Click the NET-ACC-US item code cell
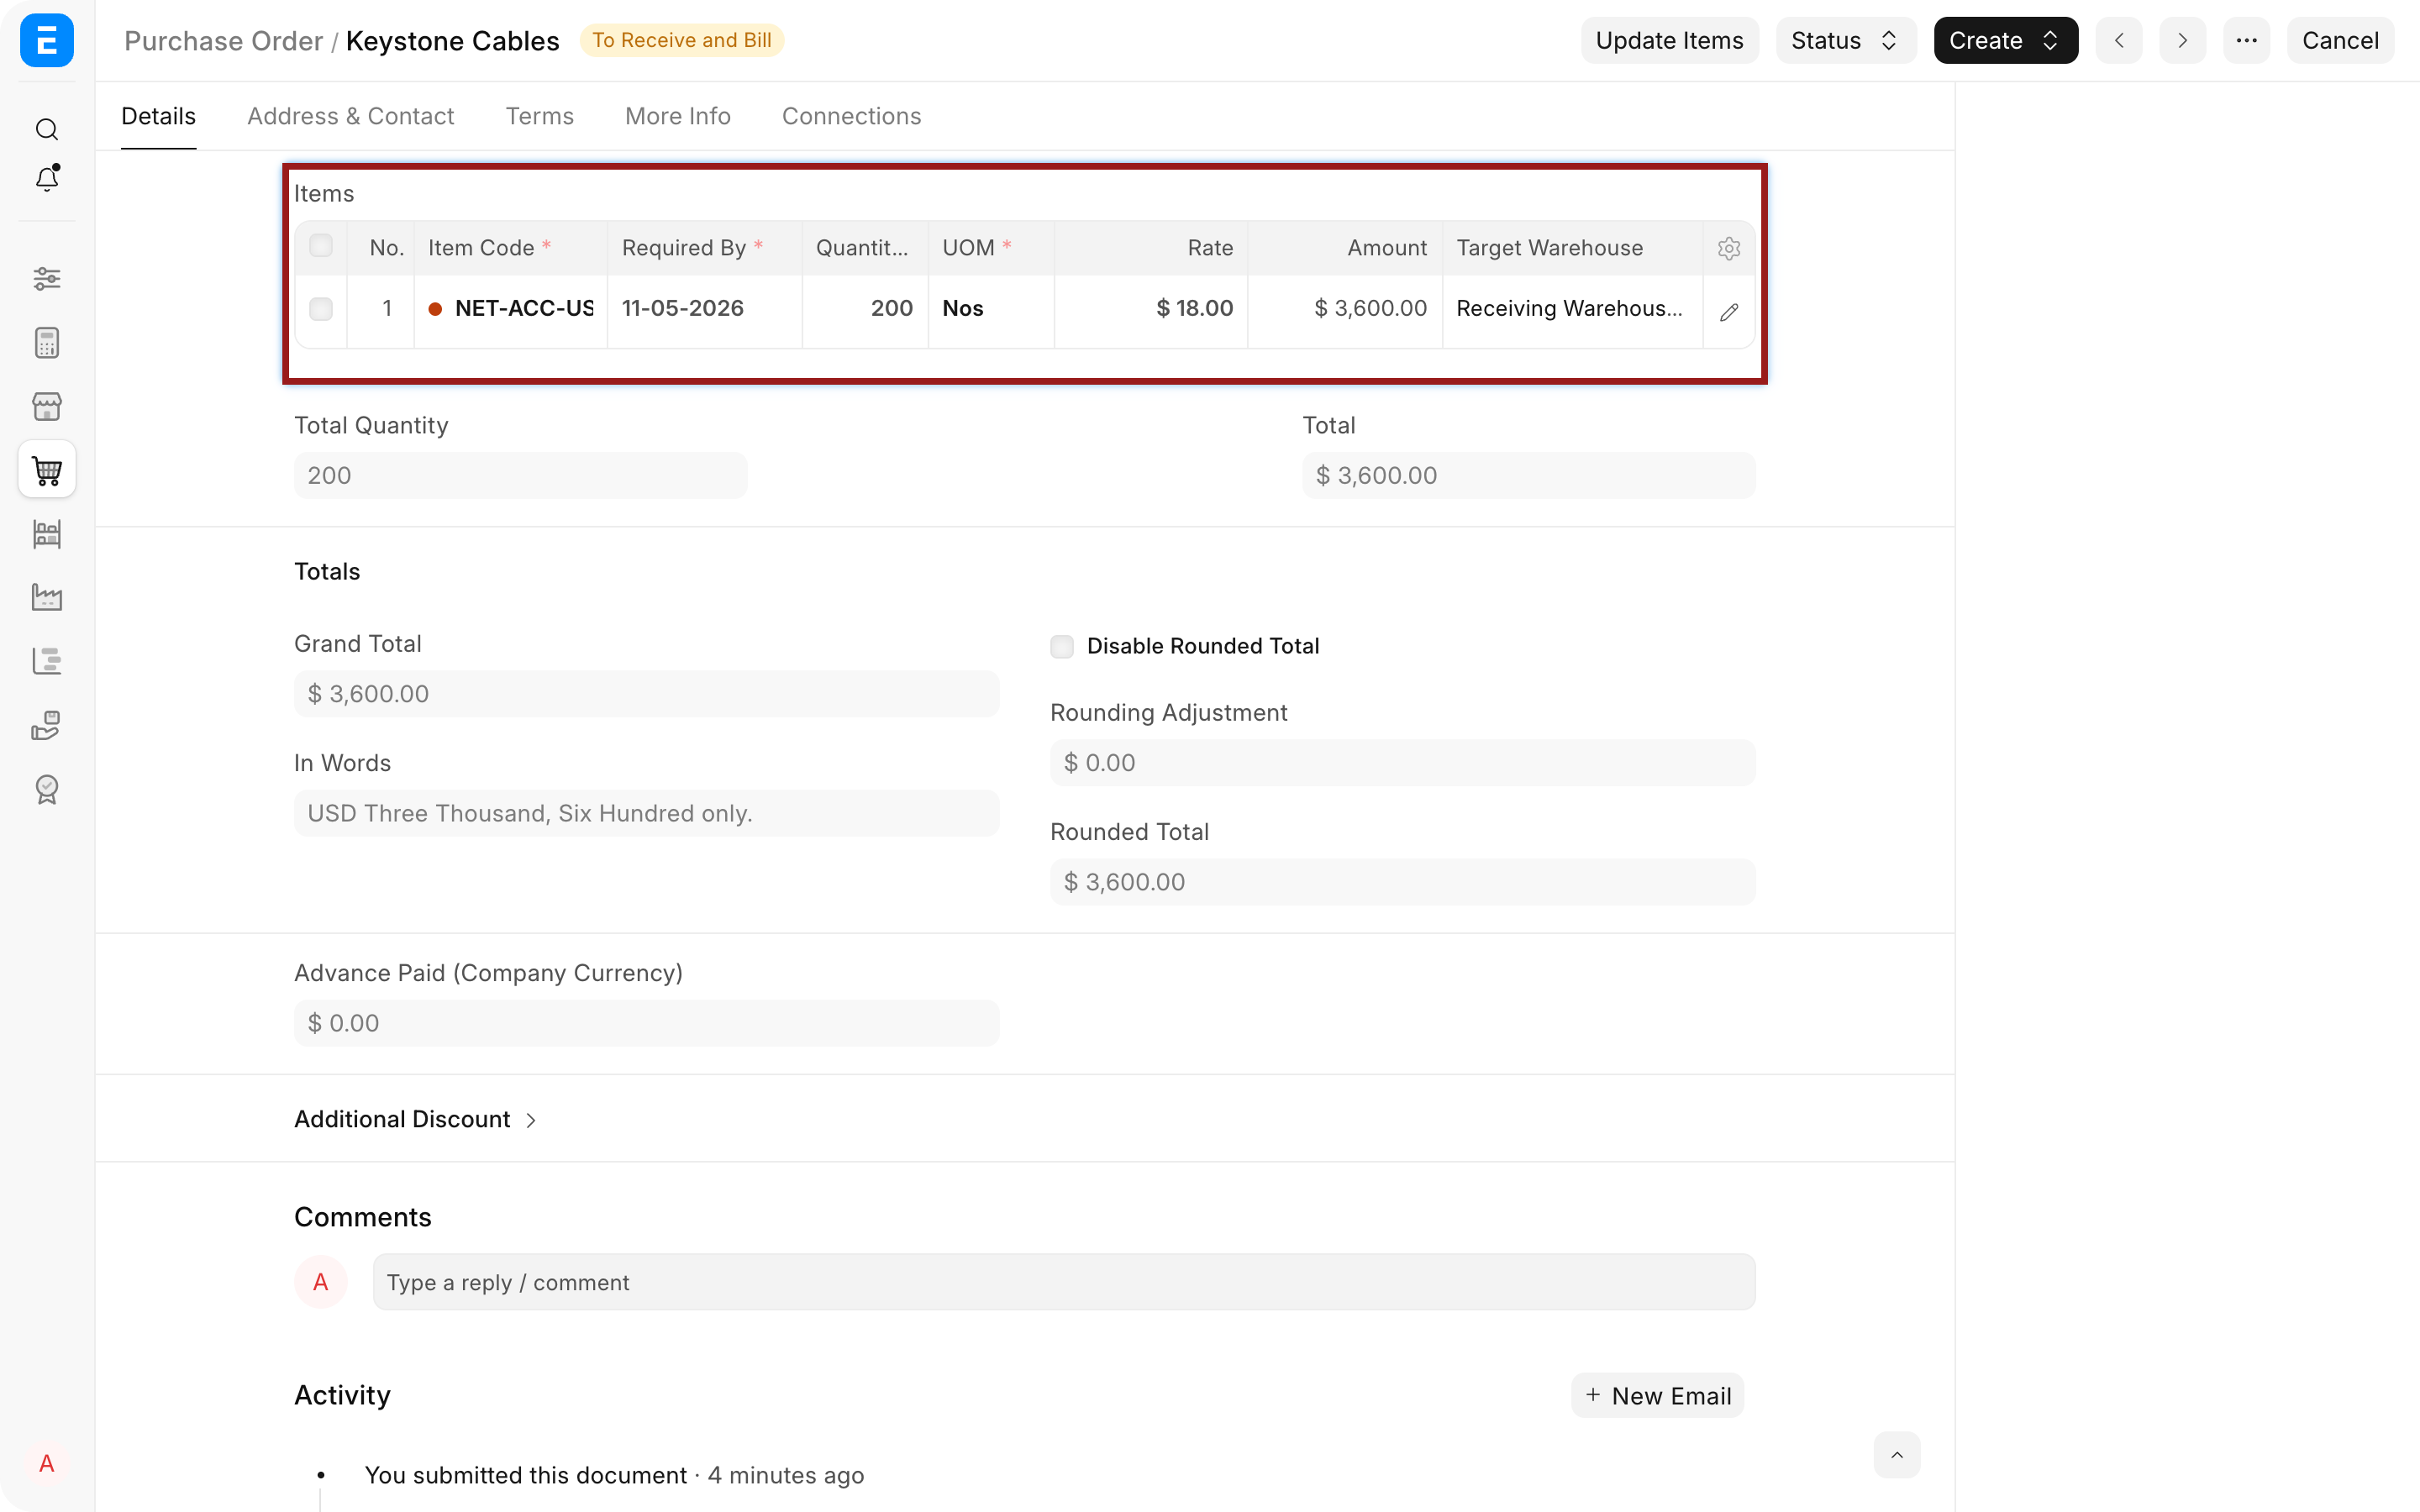The image size is (2420, 1512). coord(511,309)
